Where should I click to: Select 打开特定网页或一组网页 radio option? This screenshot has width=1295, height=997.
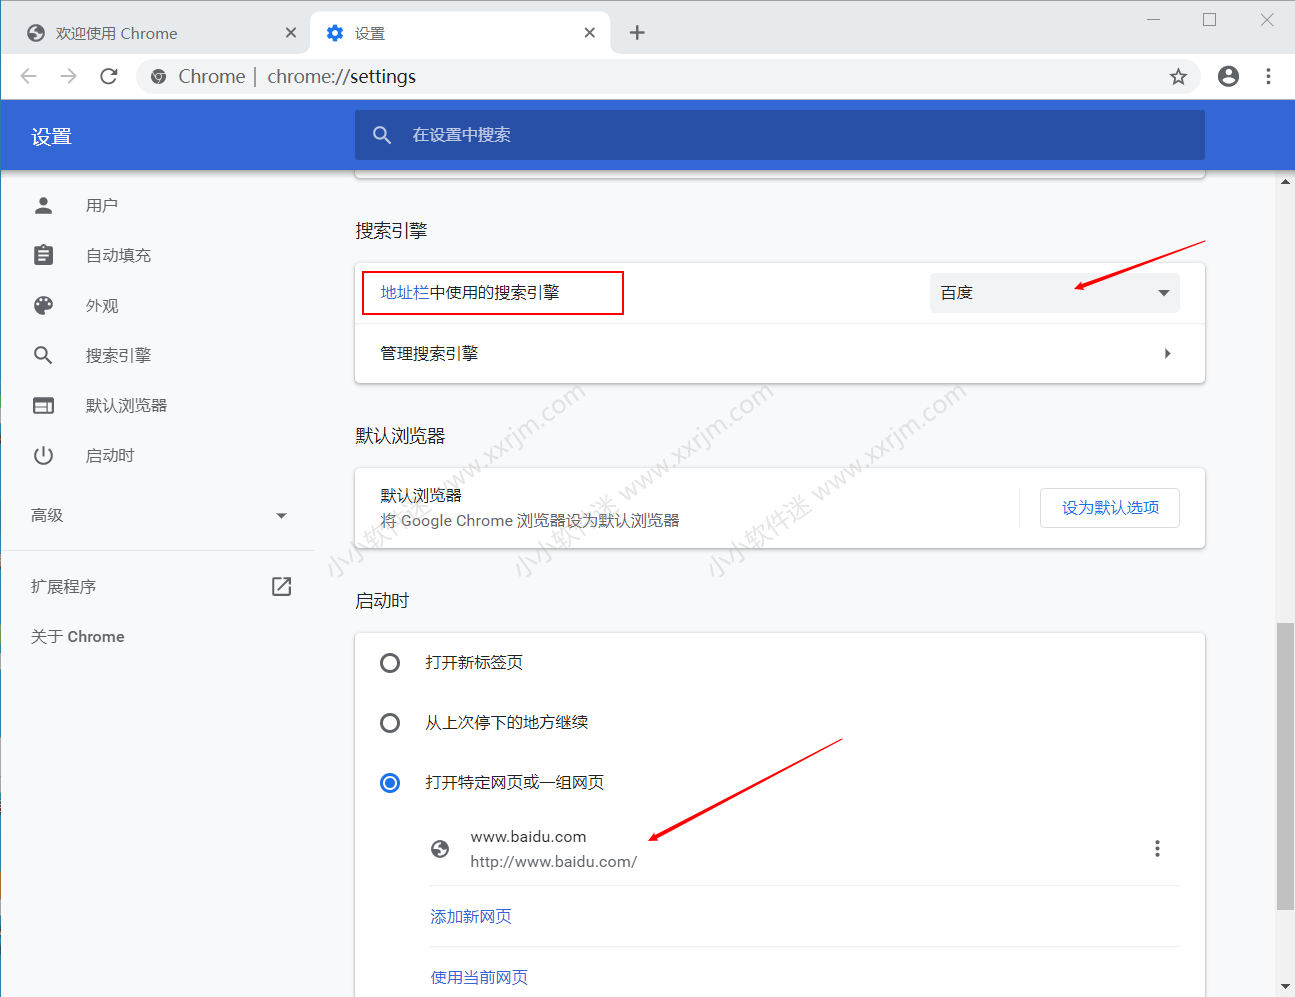coord(390,783)
